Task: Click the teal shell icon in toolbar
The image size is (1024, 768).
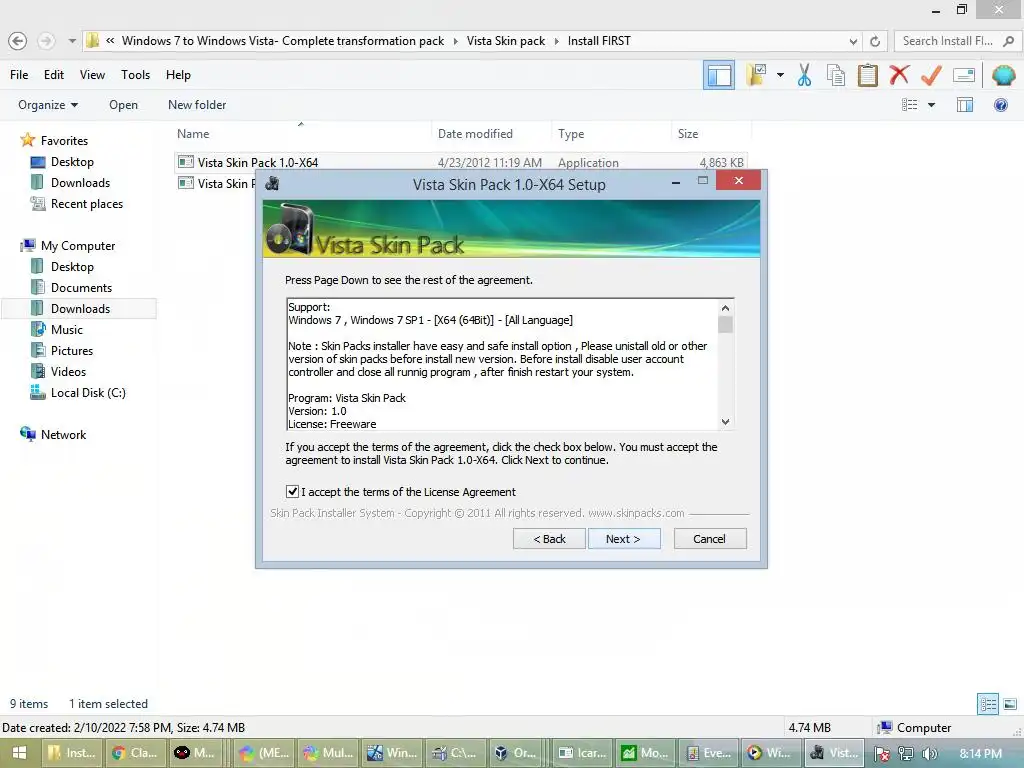Action: (x=1003, y=75)
